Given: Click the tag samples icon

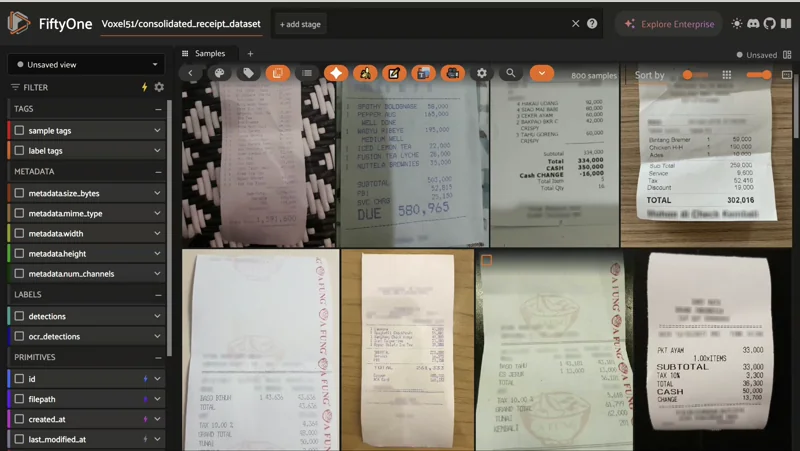Looking at the screenshot, I should coord(249,73).
